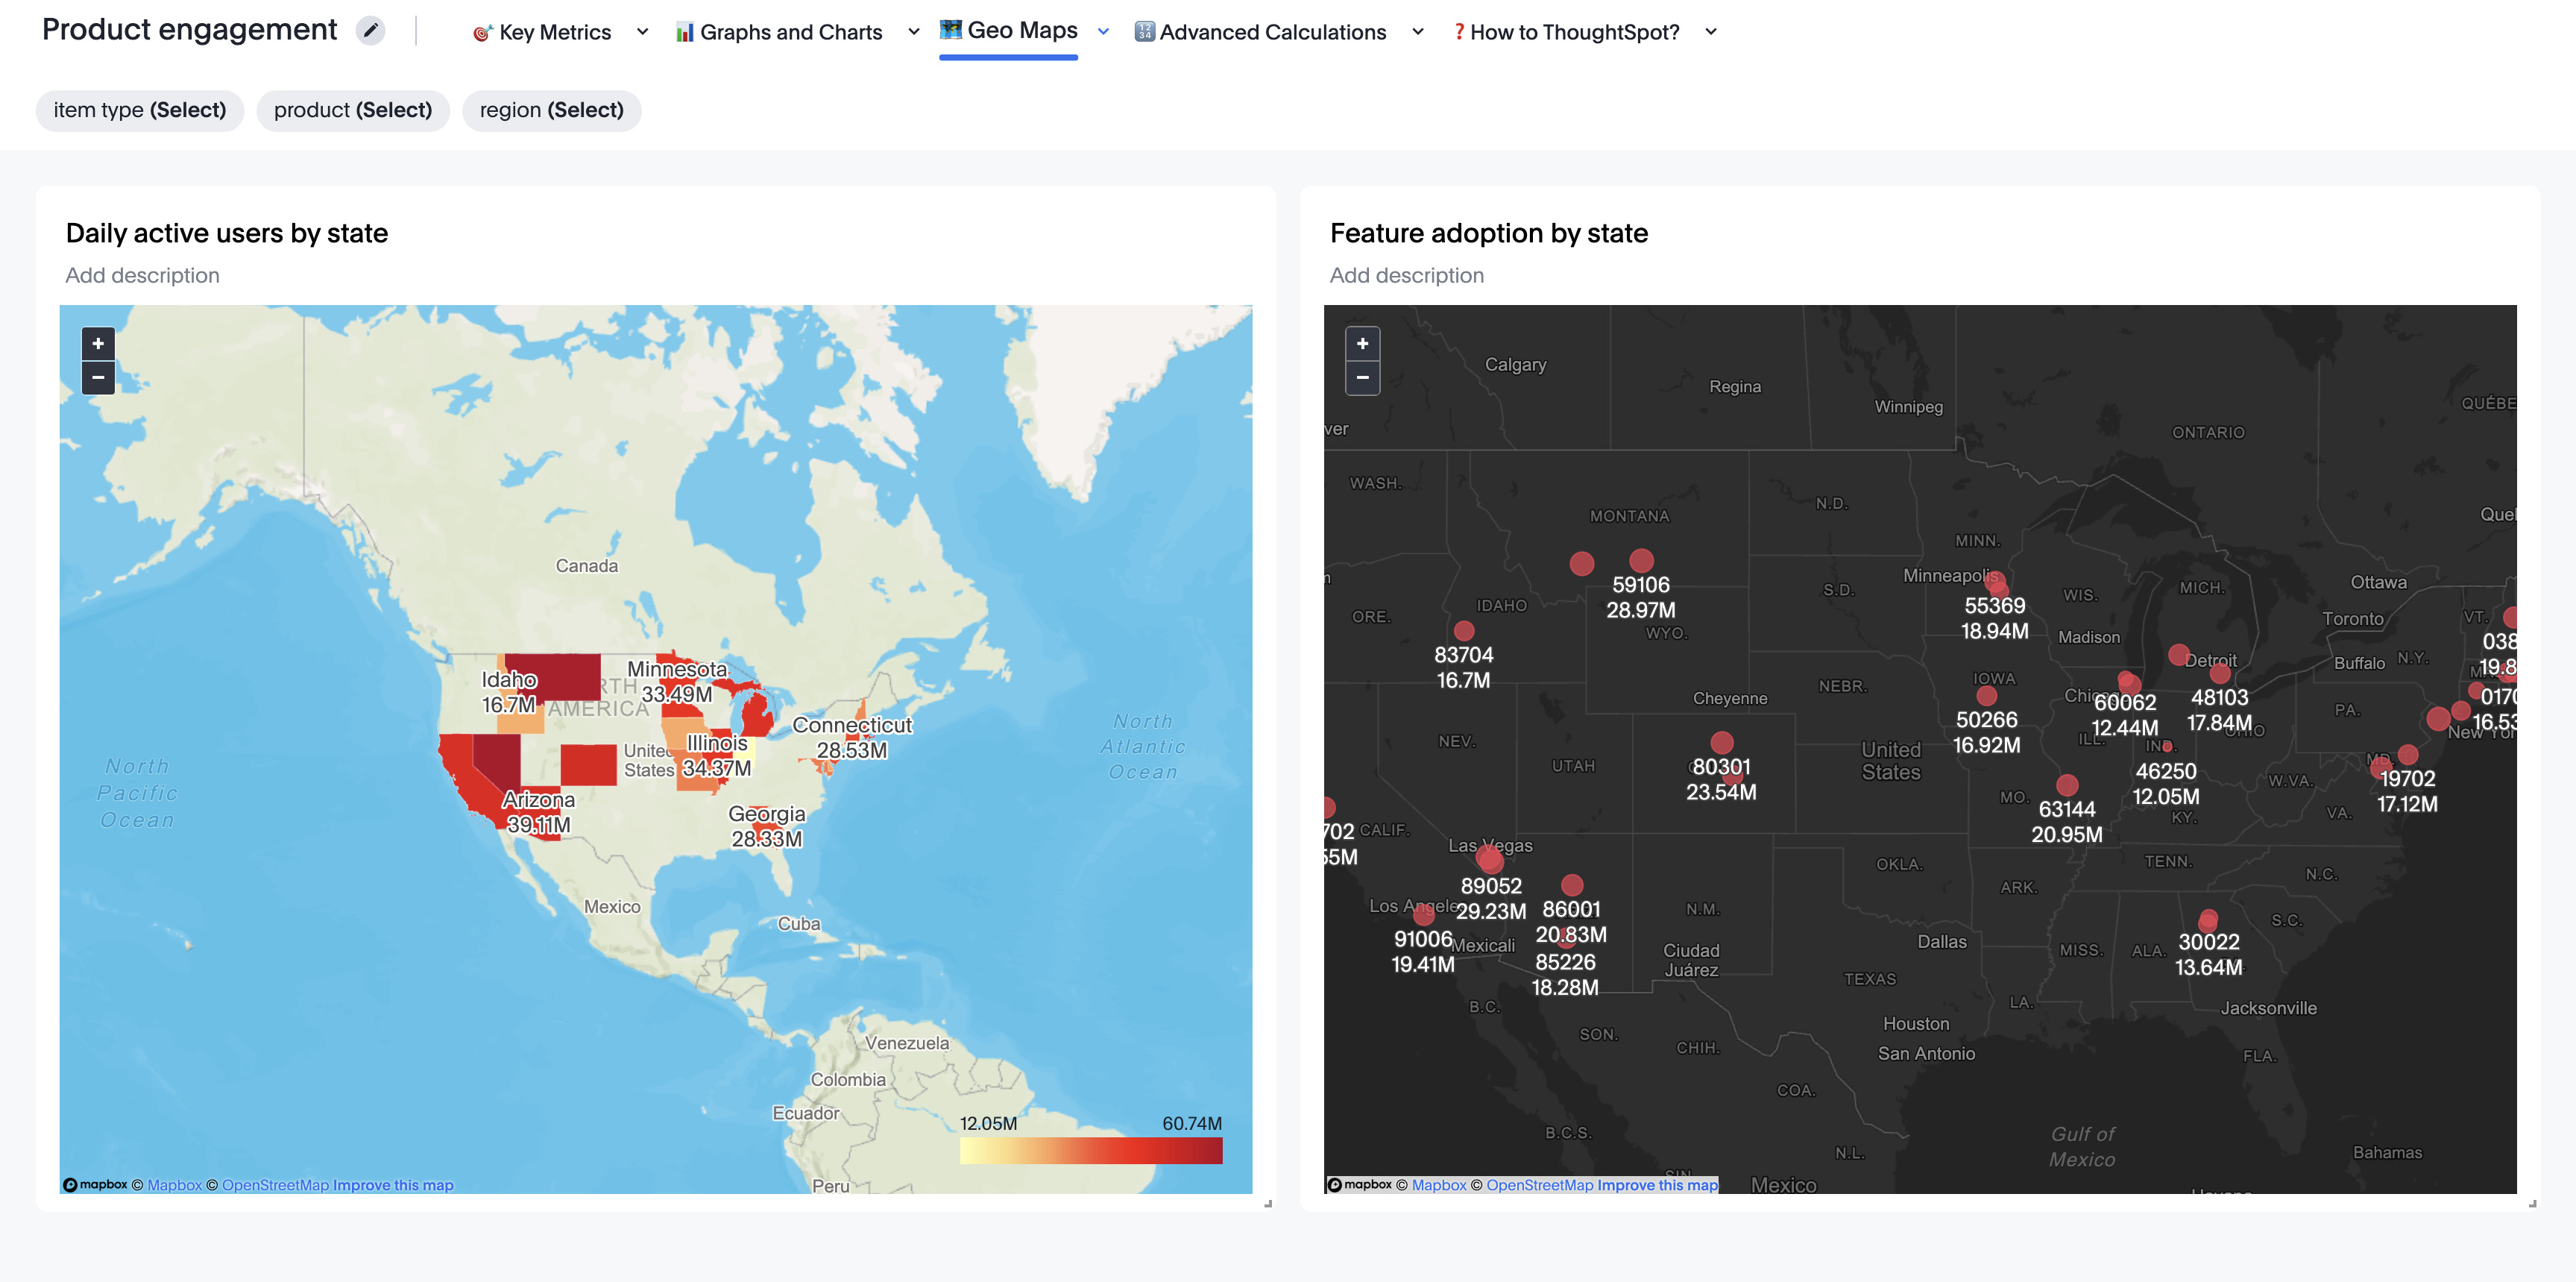2576x1282 pixels.
Task: Zoom out on Daily active users map
Action: pos(98,378)
